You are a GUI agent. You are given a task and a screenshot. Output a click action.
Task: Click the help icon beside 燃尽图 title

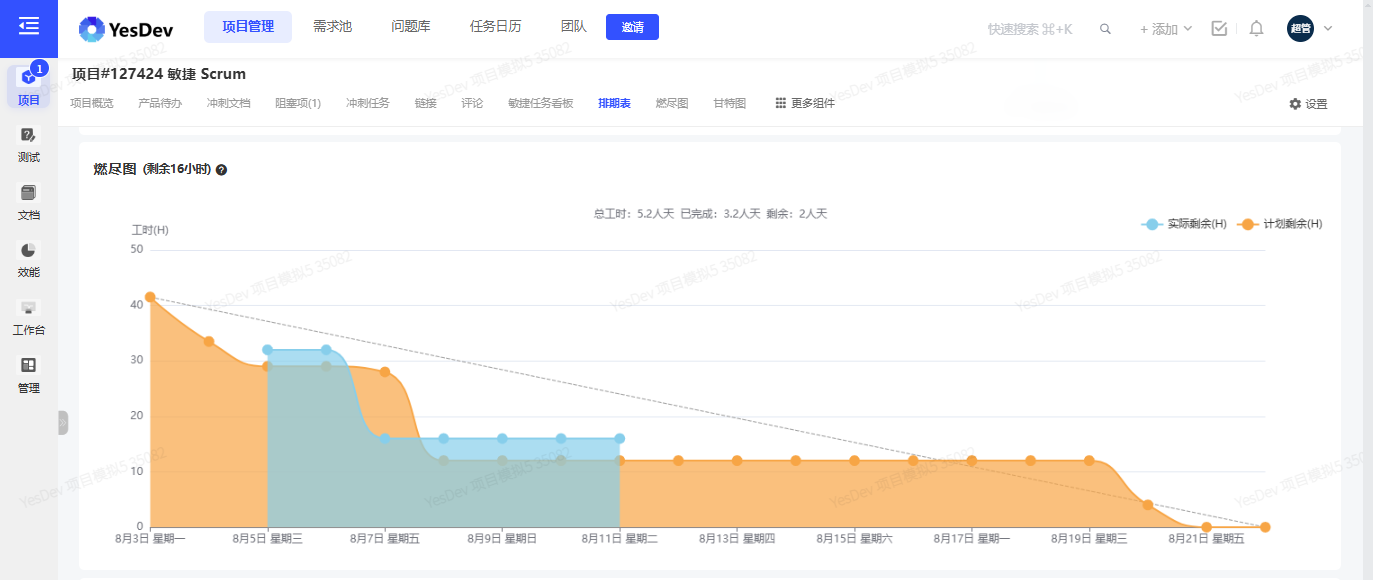pyautogui.click(x=221, y=170)
